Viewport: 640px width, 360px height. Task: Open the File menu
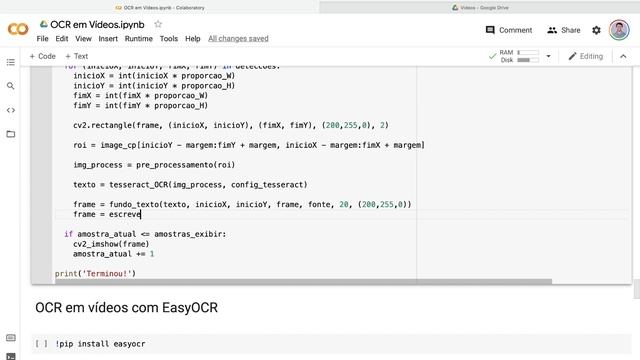tap(42, 39)
